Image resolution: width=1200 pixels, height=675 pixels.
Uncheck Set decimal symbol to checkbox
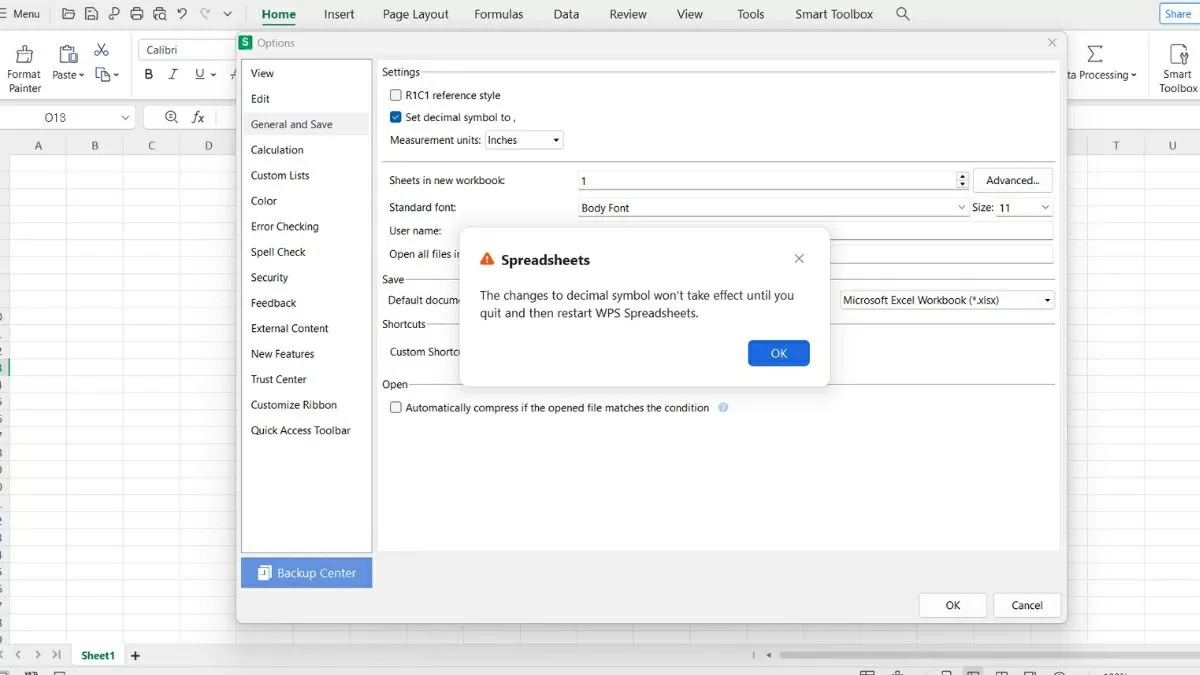[x=396, y=117]
